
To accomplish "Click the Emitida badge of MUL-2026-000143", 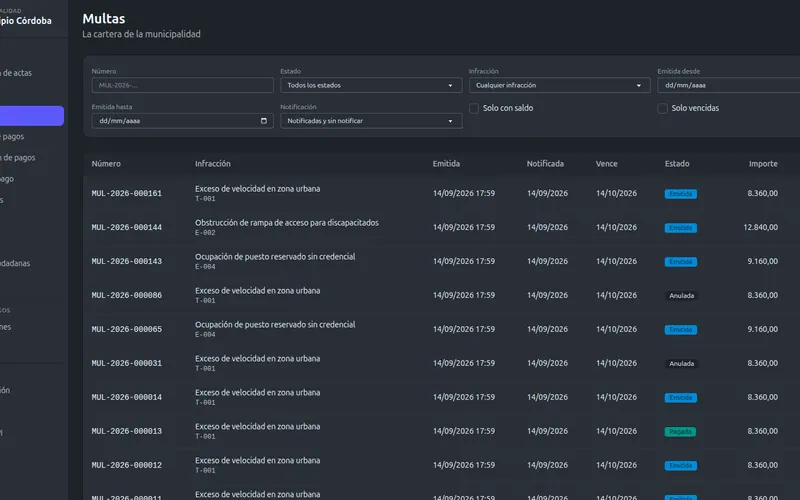I will (681, 262).
